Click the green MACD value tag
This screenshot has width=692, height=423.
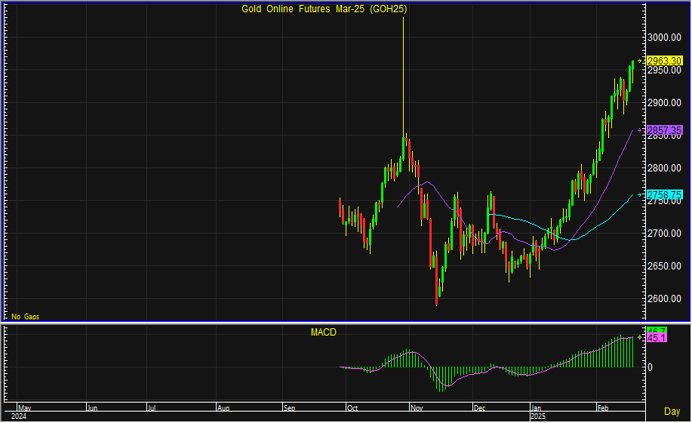[657, 331]
